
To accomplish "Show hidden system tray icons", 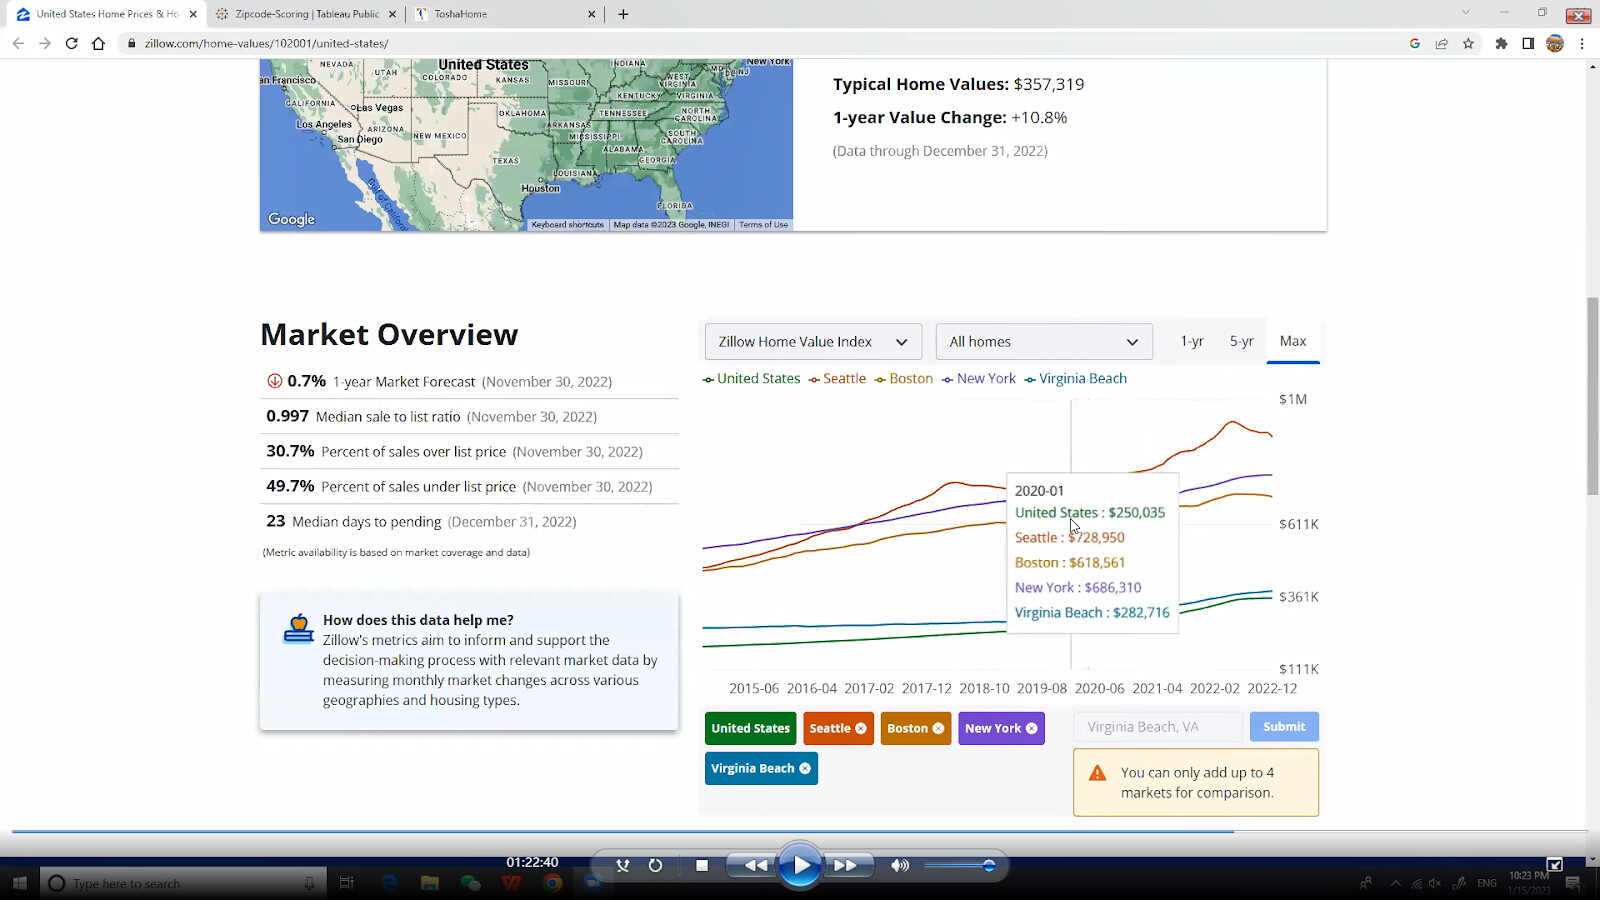I will 1395,883.
